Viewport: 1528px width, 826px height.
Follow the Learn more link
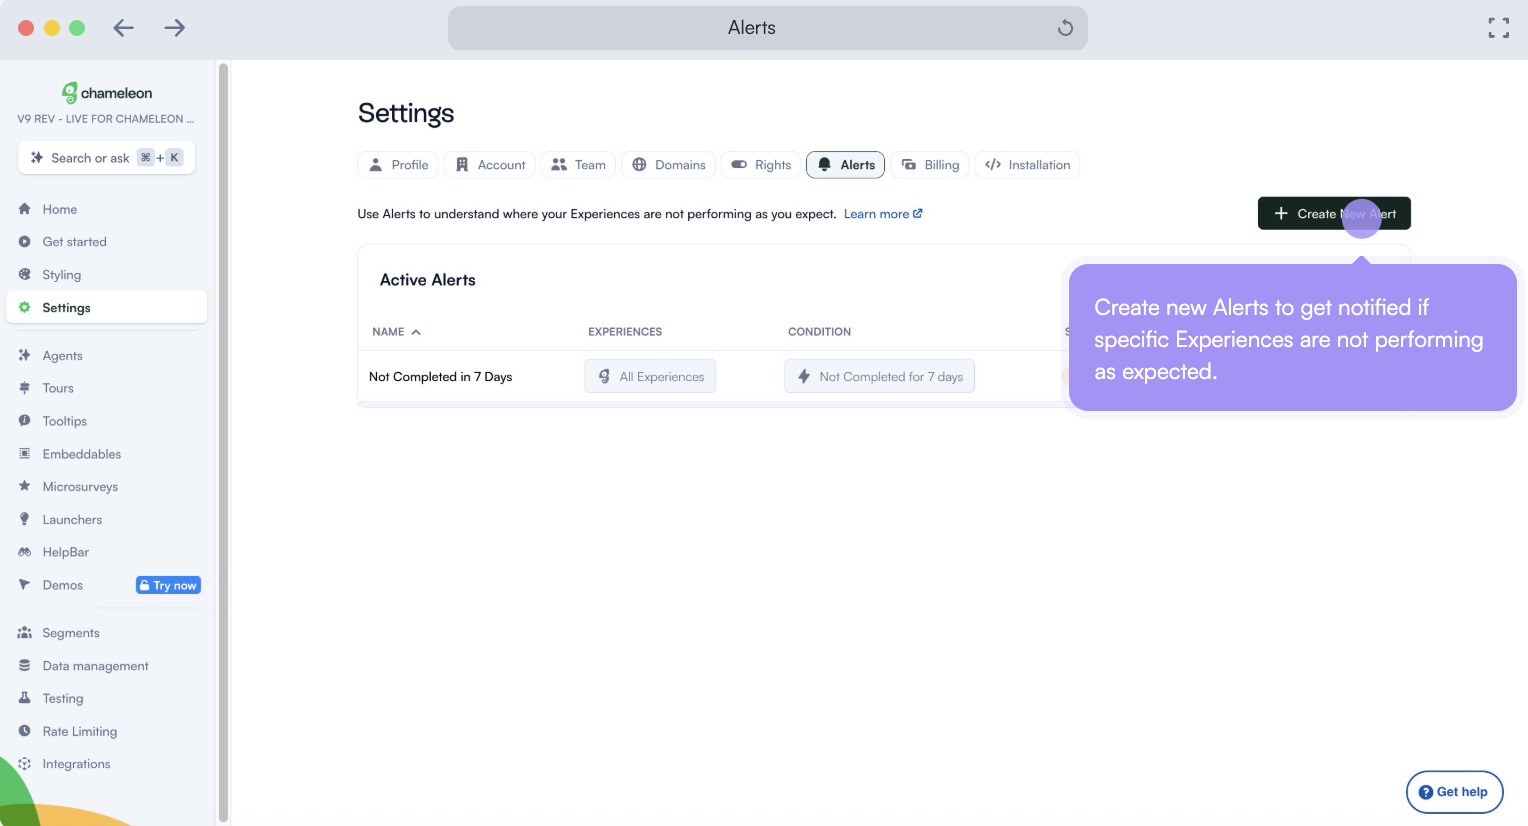(882, 214)
